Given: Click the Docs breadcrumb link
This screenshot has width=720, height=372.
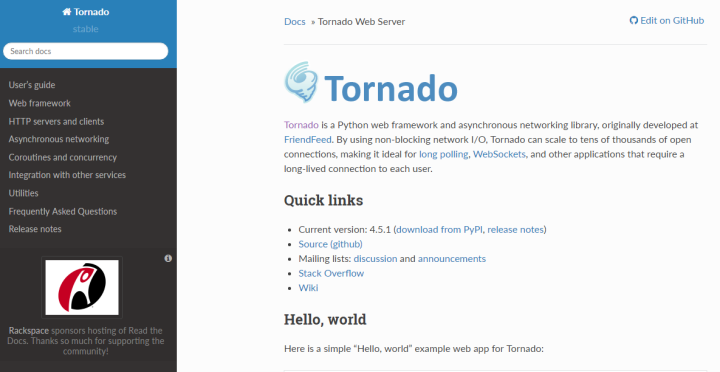Looking at the screenshot, I should coord(295,22).
